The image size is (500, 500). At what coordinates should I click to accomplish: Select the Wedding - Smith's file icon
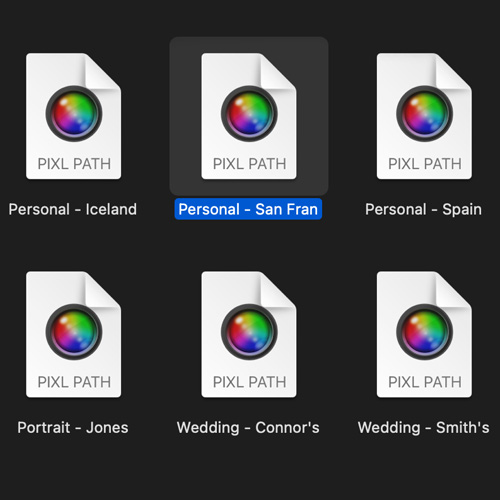(x=424, y=334)
